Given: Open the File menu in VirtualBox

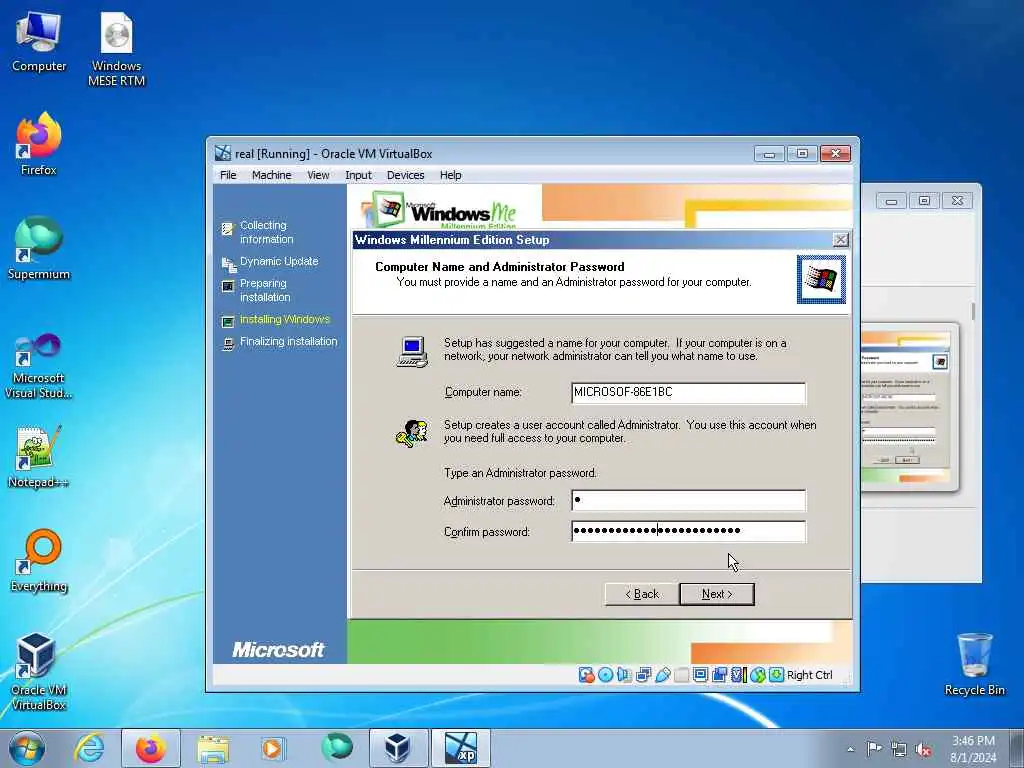Looking at the screenshot, I should pyautogui.click(x=228, y=175).
